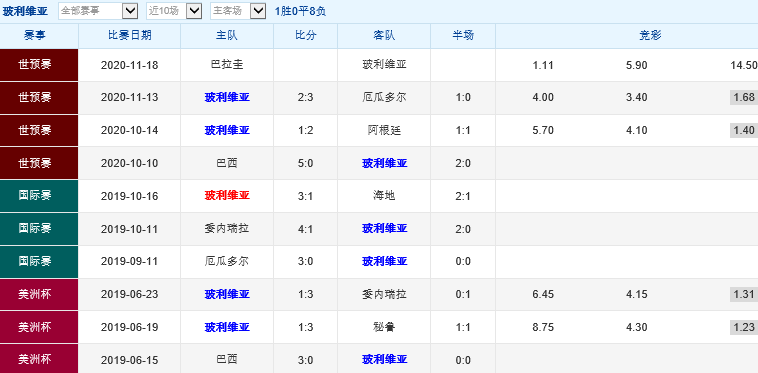Click the date 2019-09-11

(x=130, y=261)
